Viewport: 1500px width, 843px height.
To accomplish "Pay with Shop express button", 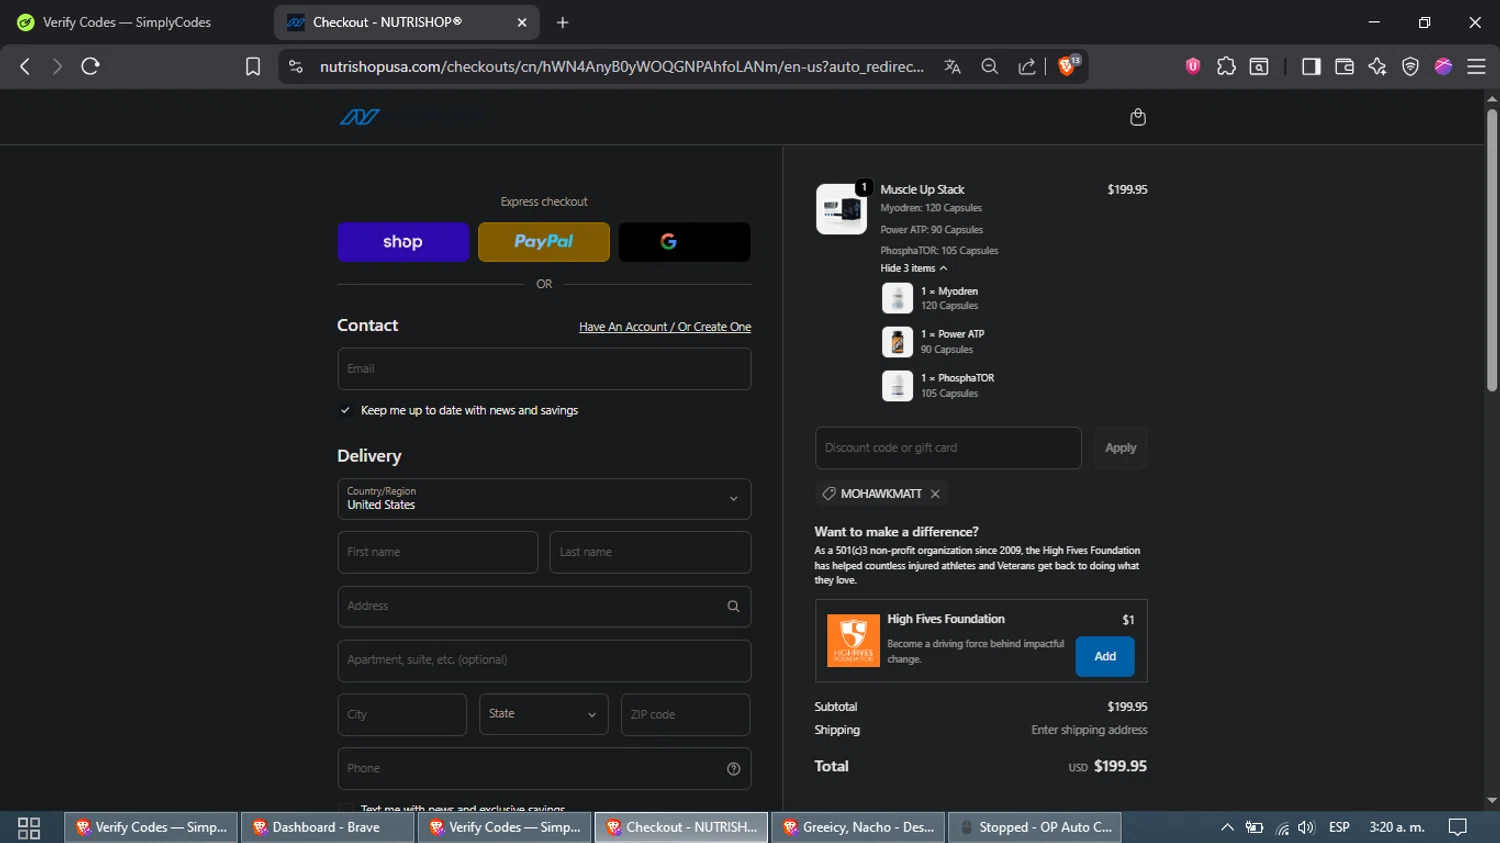I will 403,242.
